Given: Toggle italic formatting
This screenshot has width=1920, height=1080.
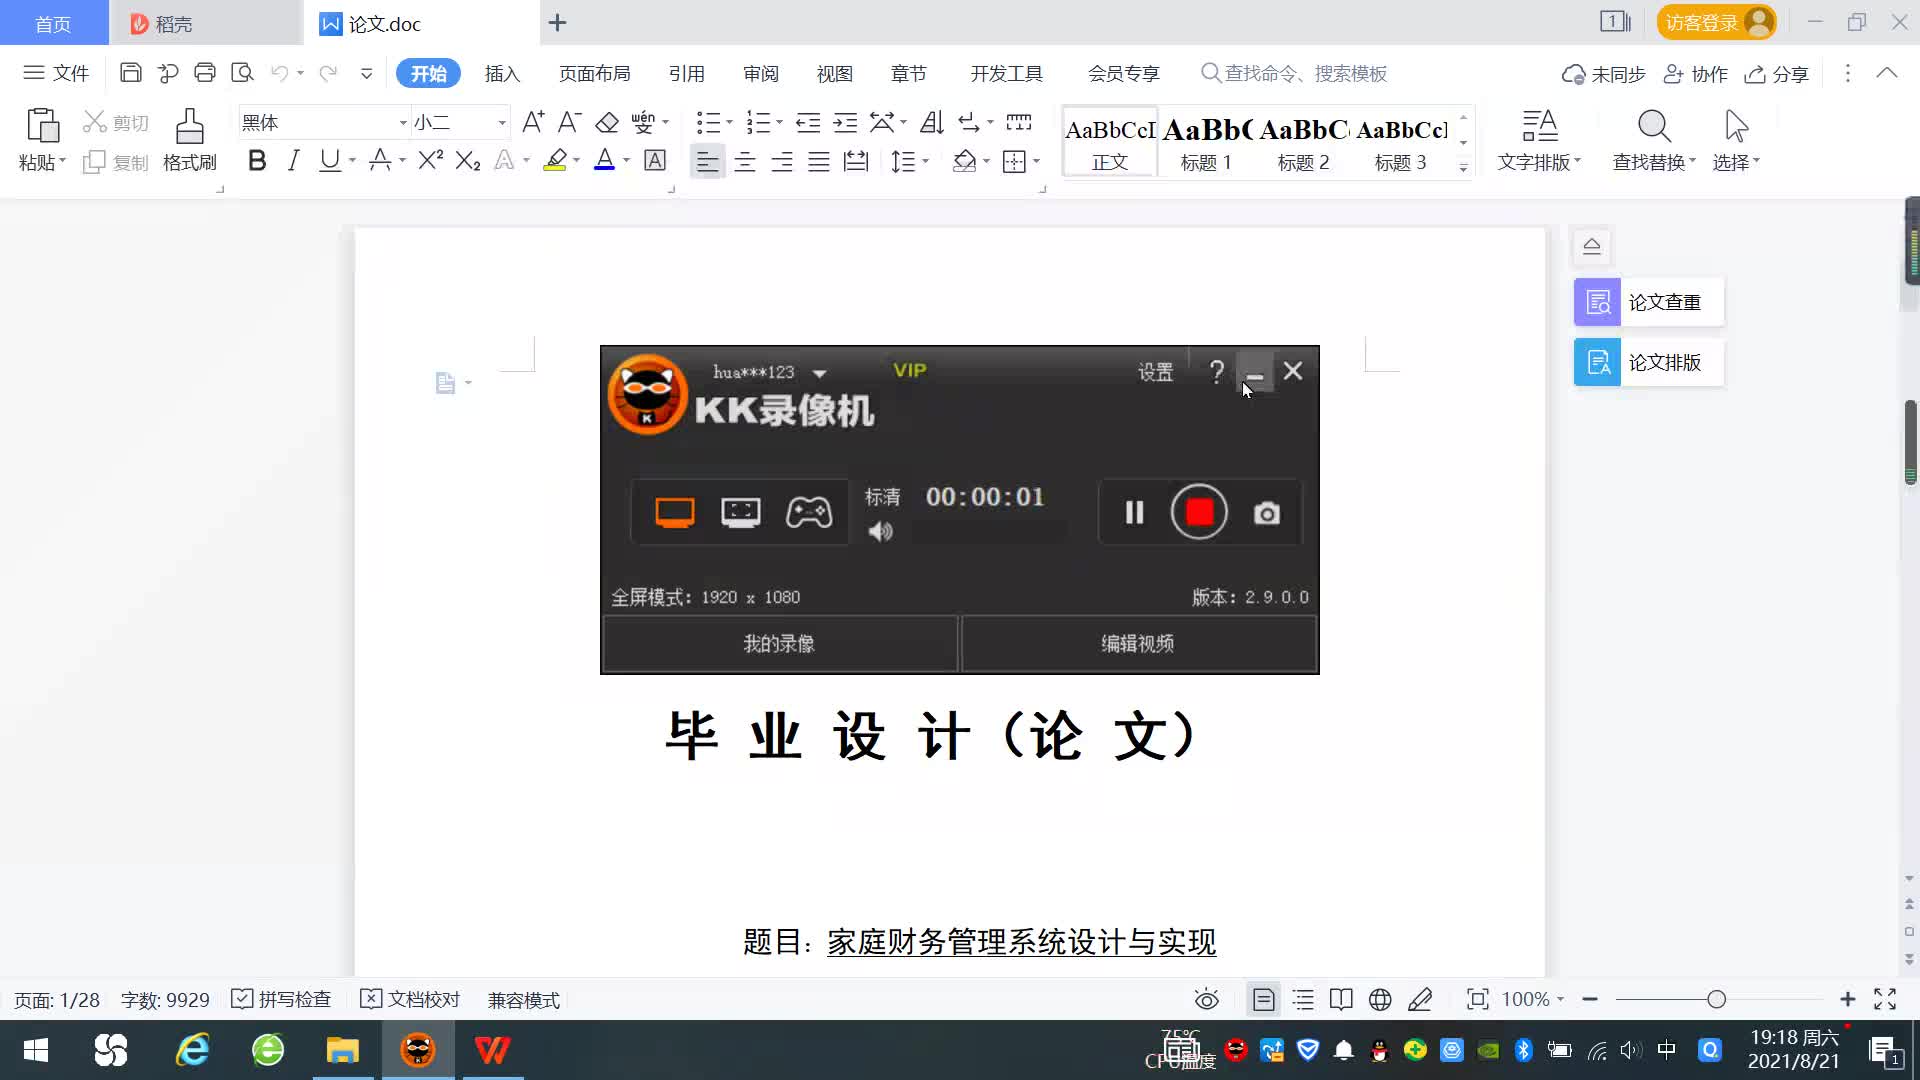Looking at the screenshot, I should click(293, 161).
